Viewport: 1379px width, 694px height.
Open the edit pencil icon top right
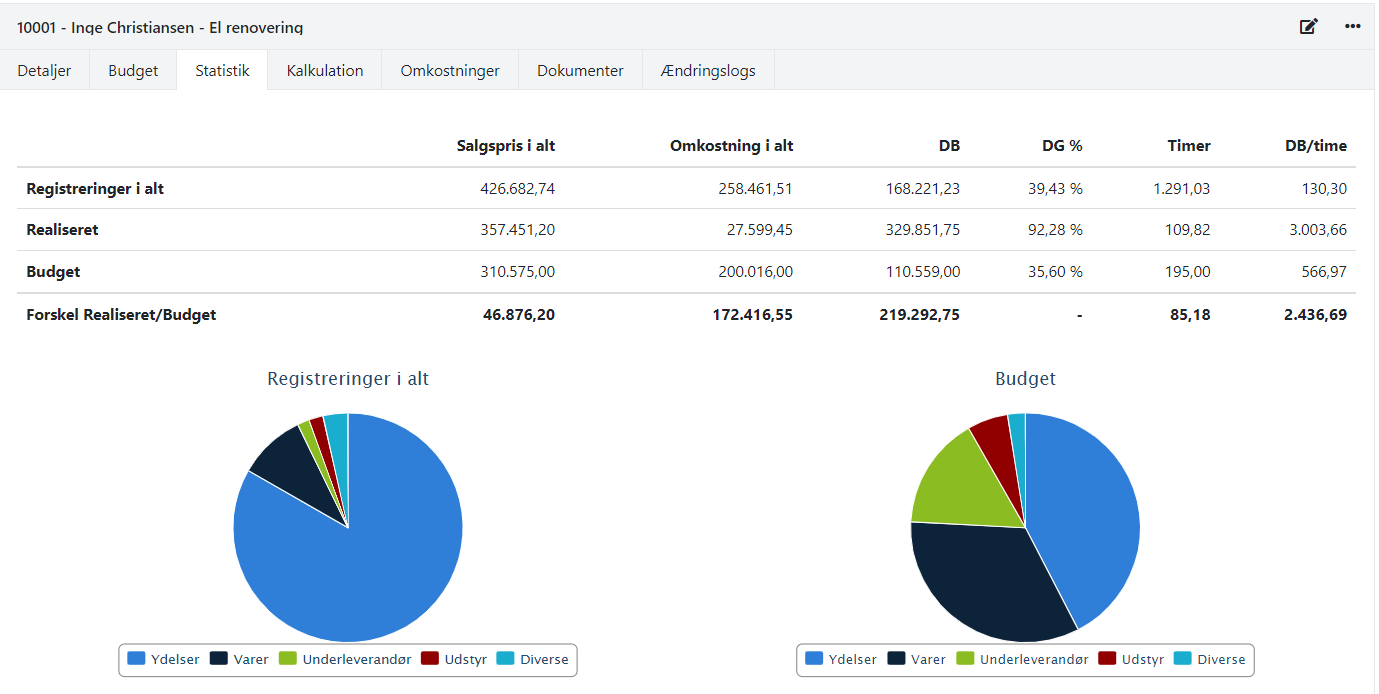tap(1308, 27)
